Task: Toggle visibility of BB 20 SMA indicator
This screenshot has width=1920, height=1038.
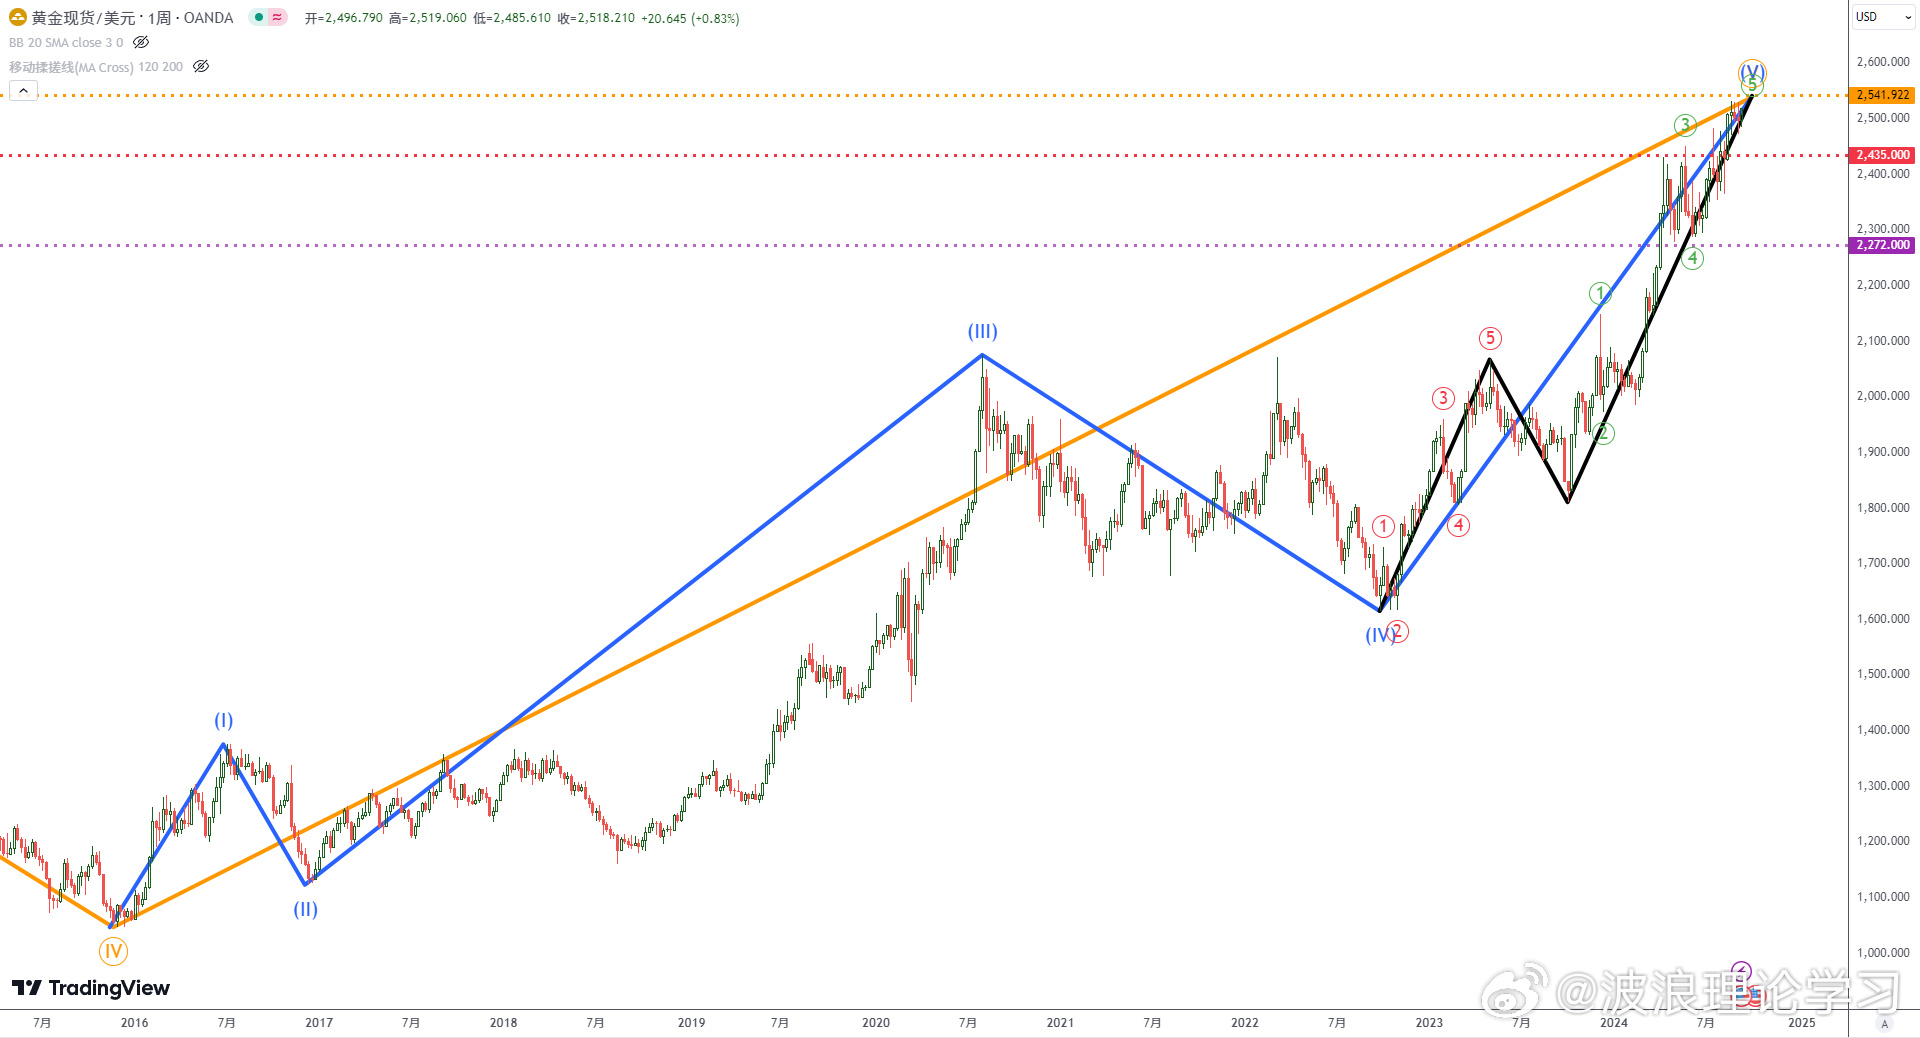Action: [x=141, y=42]
